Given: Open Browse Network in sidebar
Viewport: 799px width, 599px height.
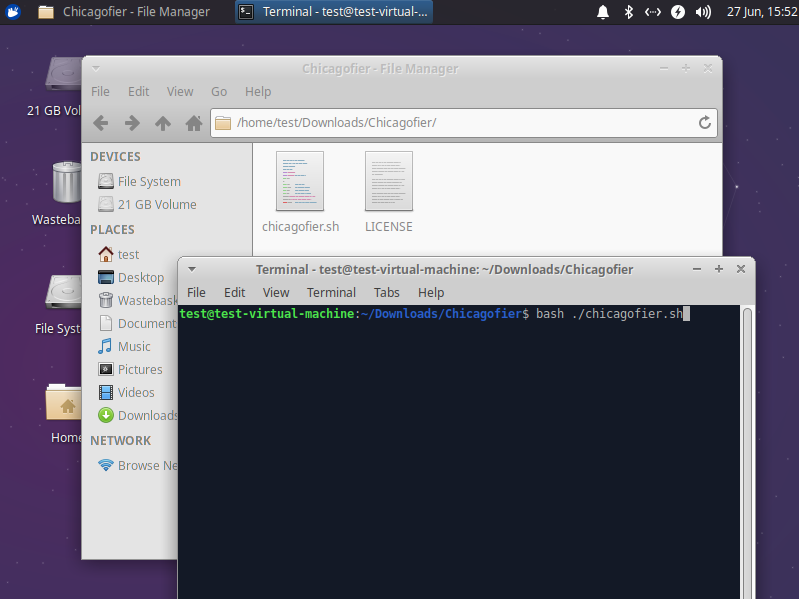Looking at the screenshot, I should (x=138, y=466).
